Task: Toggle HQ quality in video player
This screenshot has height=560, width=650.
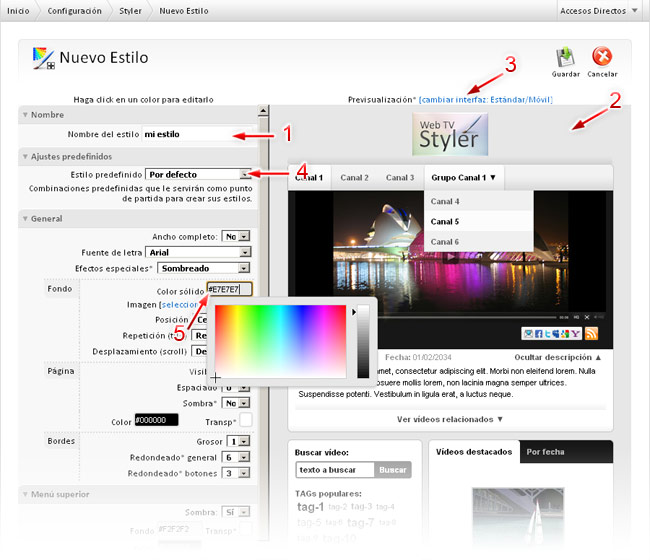Action: [x=576, y=317]
